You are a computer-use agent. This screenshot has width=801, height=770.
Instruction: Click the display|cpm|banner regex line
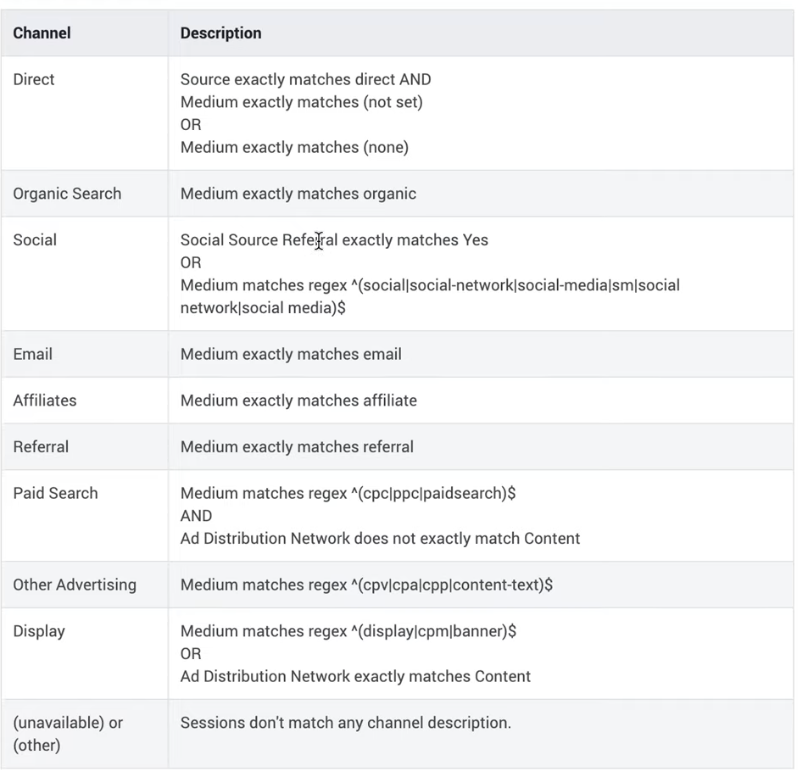tap(348, 632)
